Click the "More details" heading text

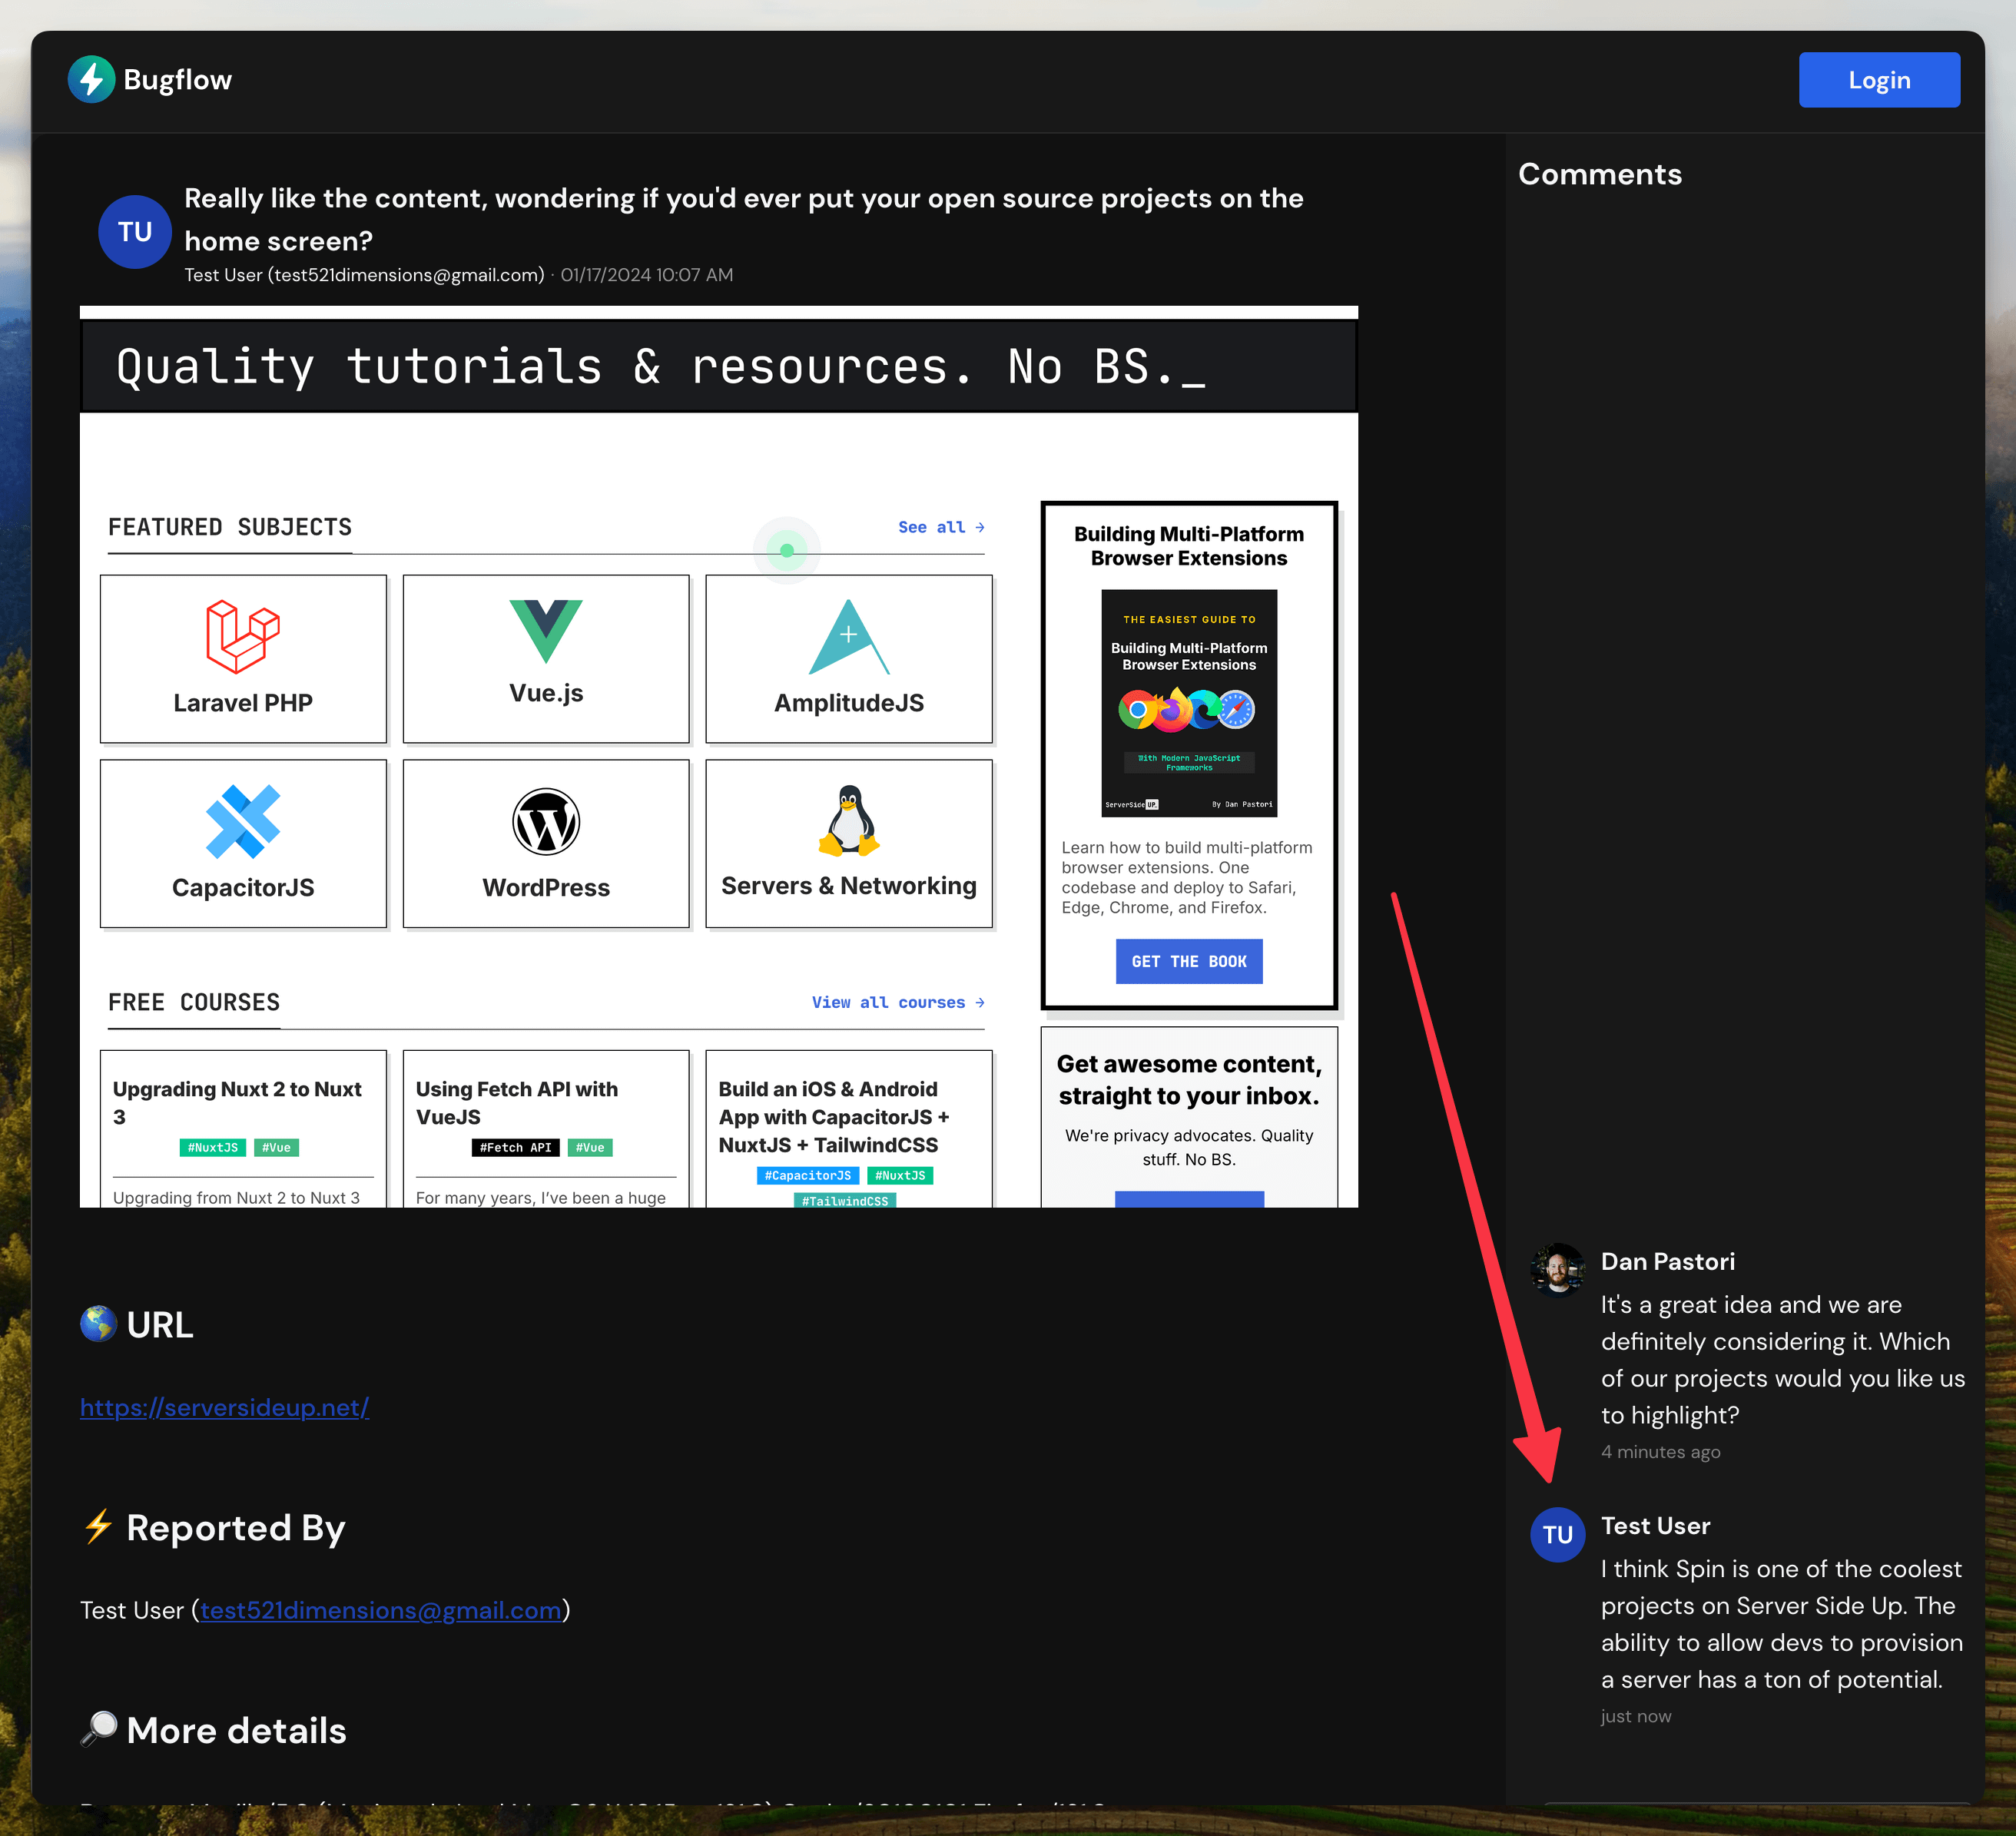click(237, 1730)
